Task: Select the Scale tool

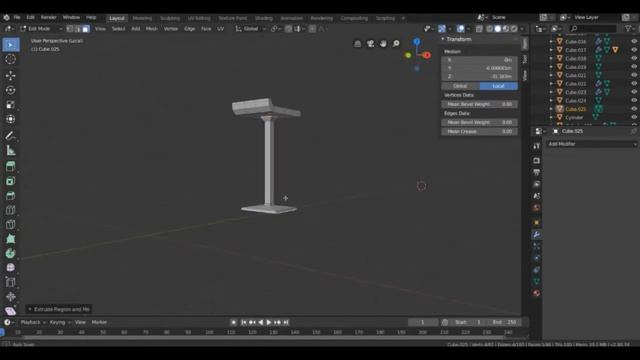Action: tap(11, 105)
